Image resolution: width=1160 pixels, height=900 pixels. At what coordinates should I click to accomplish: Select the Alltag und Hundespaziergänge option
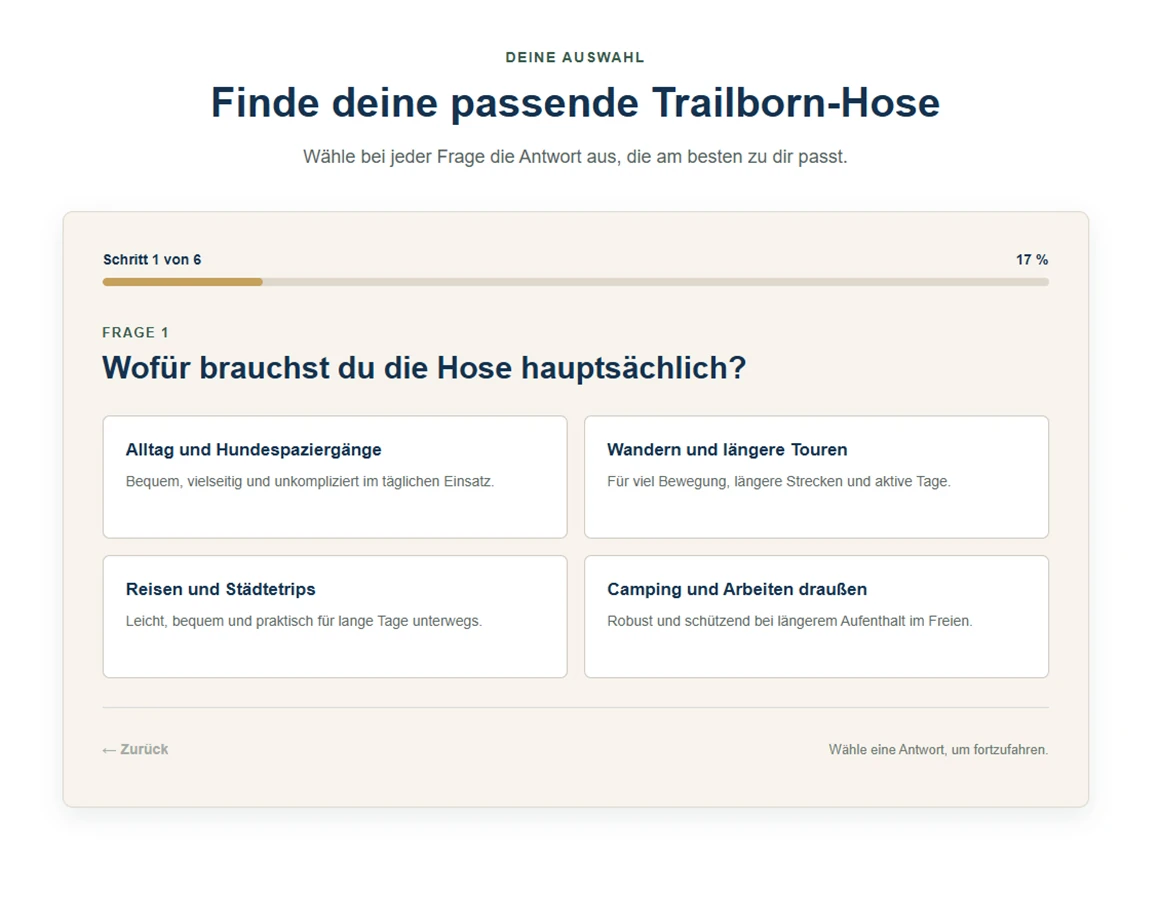[335, 476]
